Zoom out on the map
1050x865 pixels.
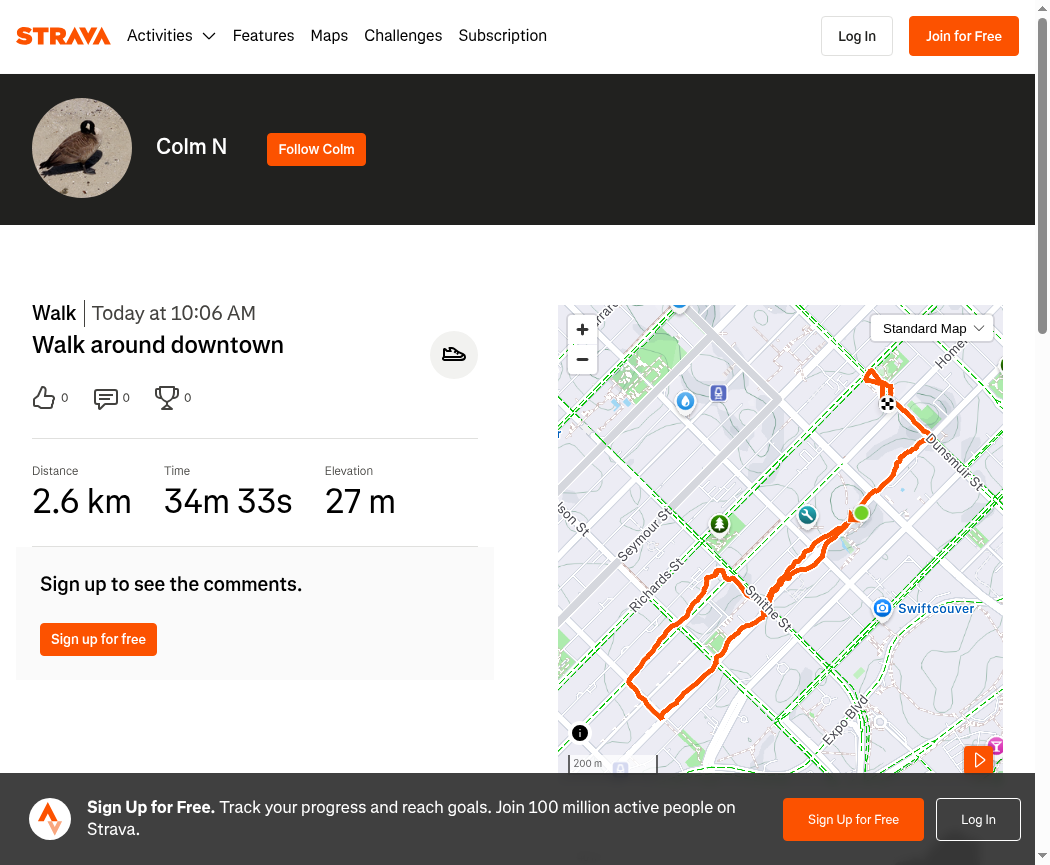click(583, 360)
